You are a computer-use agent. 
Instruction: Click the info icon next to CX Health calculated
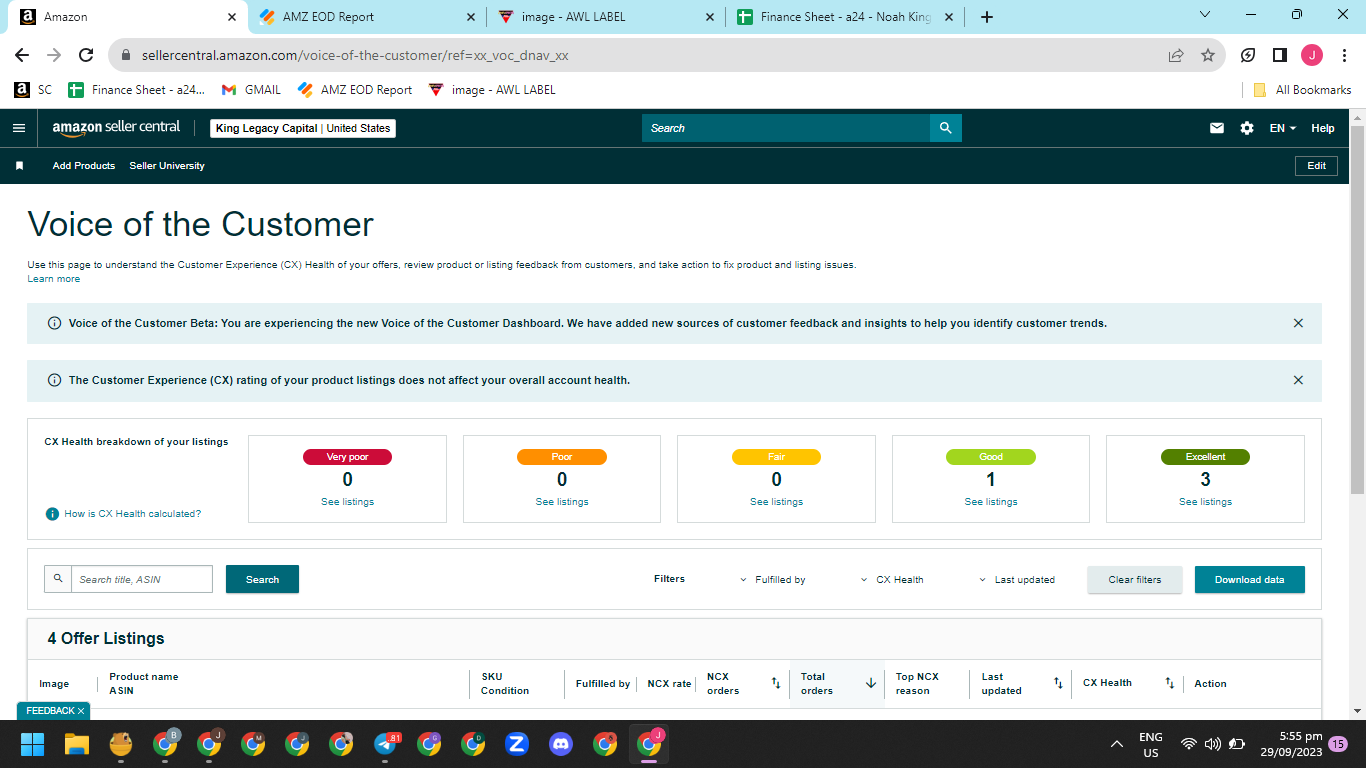point(52,514)
